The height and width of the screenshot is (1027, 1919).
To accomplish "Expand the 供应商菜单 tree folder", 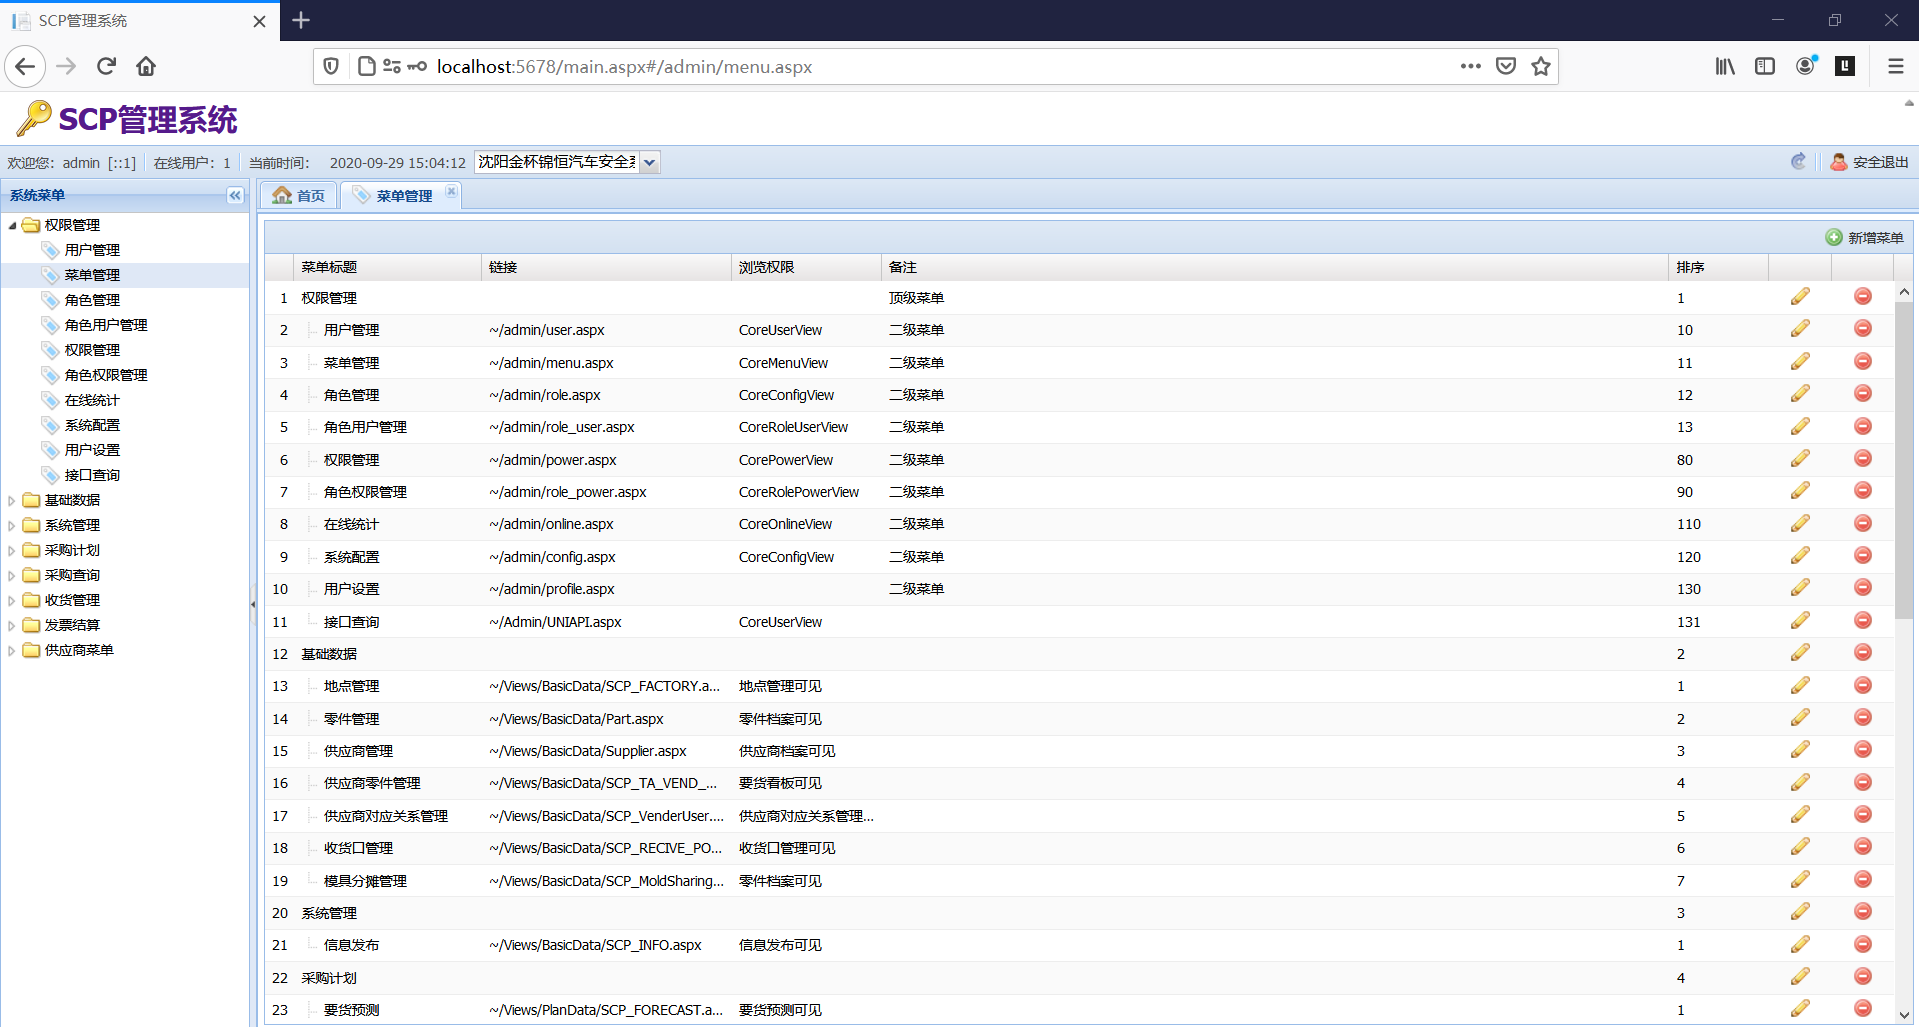I will pyautogui.click(x=12, y=650).
